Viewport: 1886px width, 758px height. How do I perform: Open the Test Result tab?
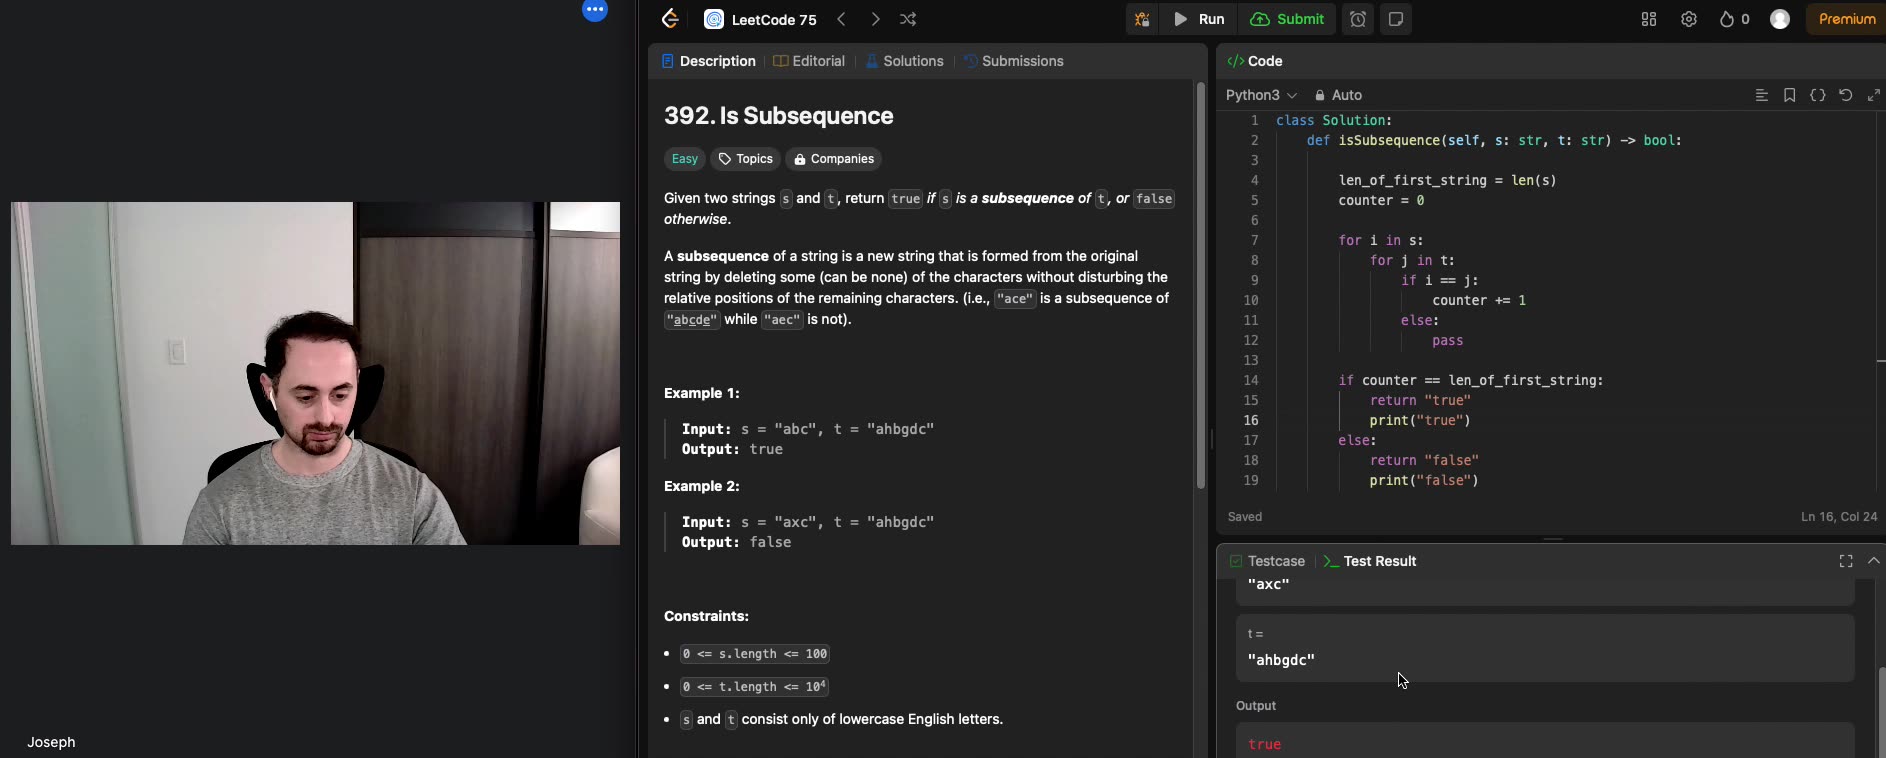point(1370,561)
